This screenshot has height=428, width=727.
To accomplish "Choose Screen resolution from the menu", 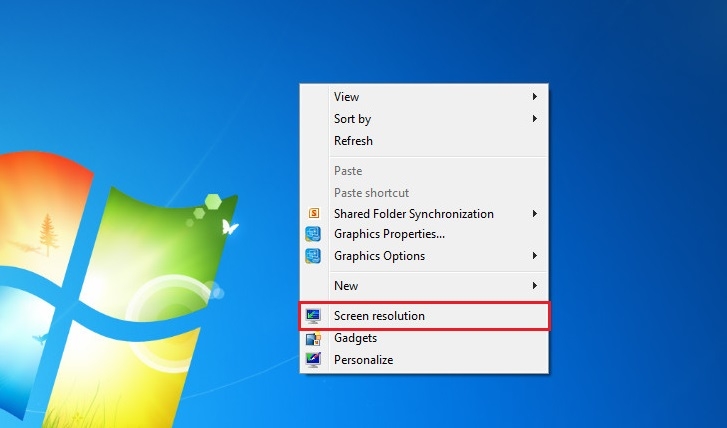I will (x=424, y=316).
